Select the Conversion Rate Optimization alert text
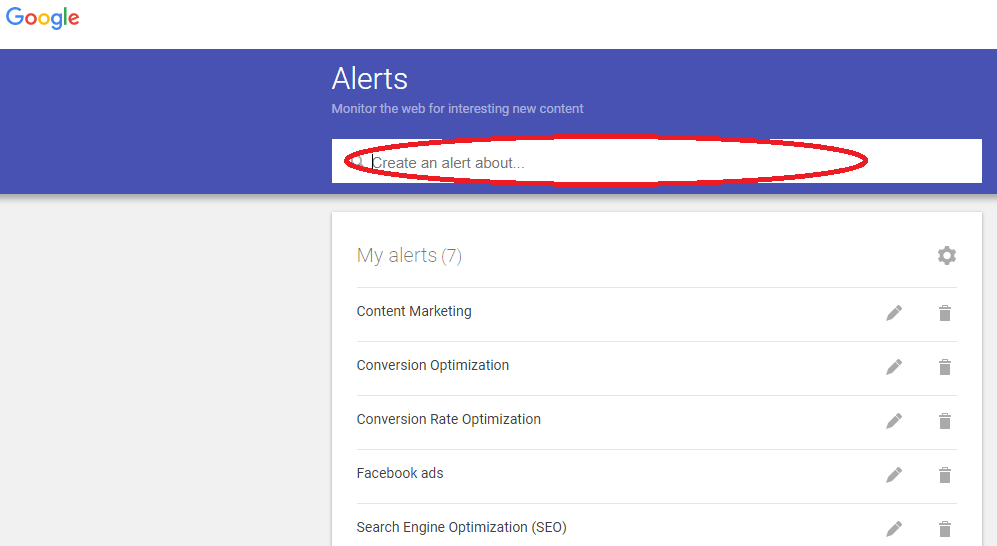 tap(448, 420)
